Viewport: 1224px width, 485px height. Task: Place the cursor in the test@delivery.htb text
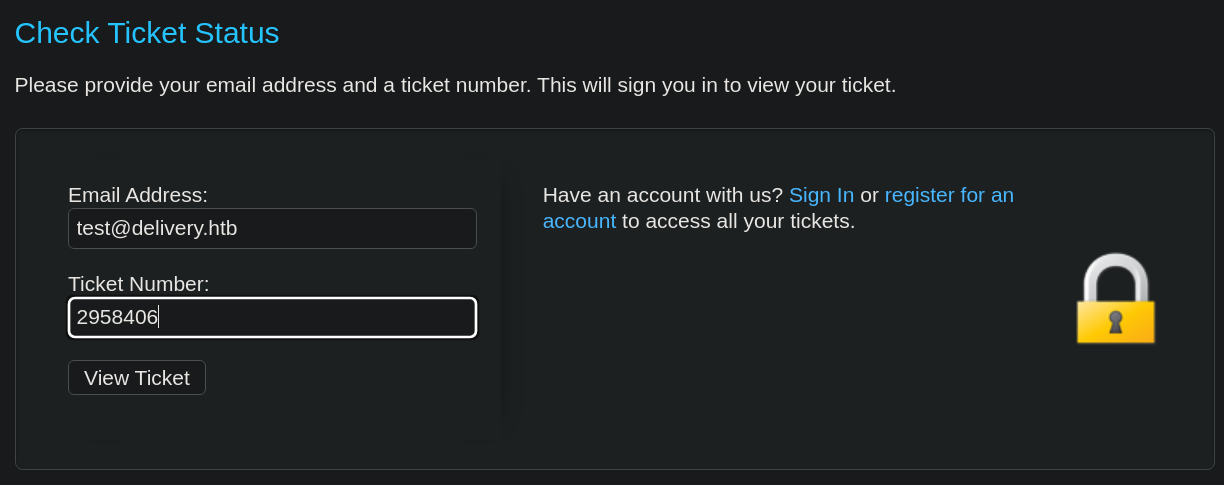pyautogui.click(x=157, y=228)
